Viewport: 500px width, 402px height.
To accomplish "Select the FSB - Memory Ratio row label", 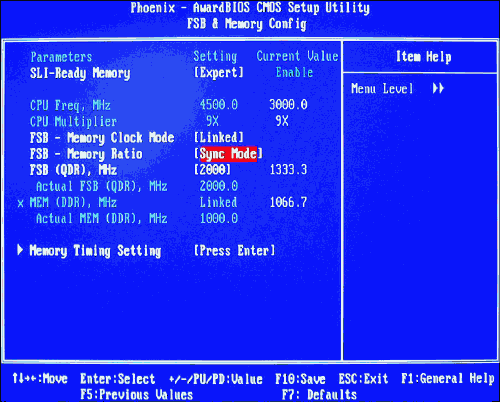I will 86,154.
